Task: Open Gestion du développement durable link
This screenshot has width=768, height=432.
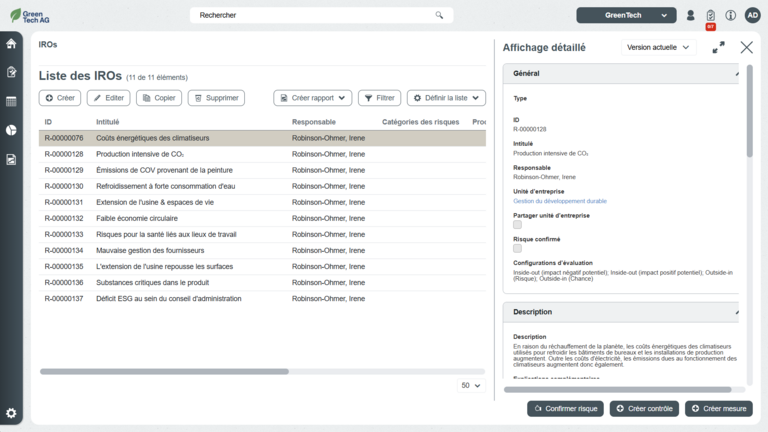Action: (559, 201)
